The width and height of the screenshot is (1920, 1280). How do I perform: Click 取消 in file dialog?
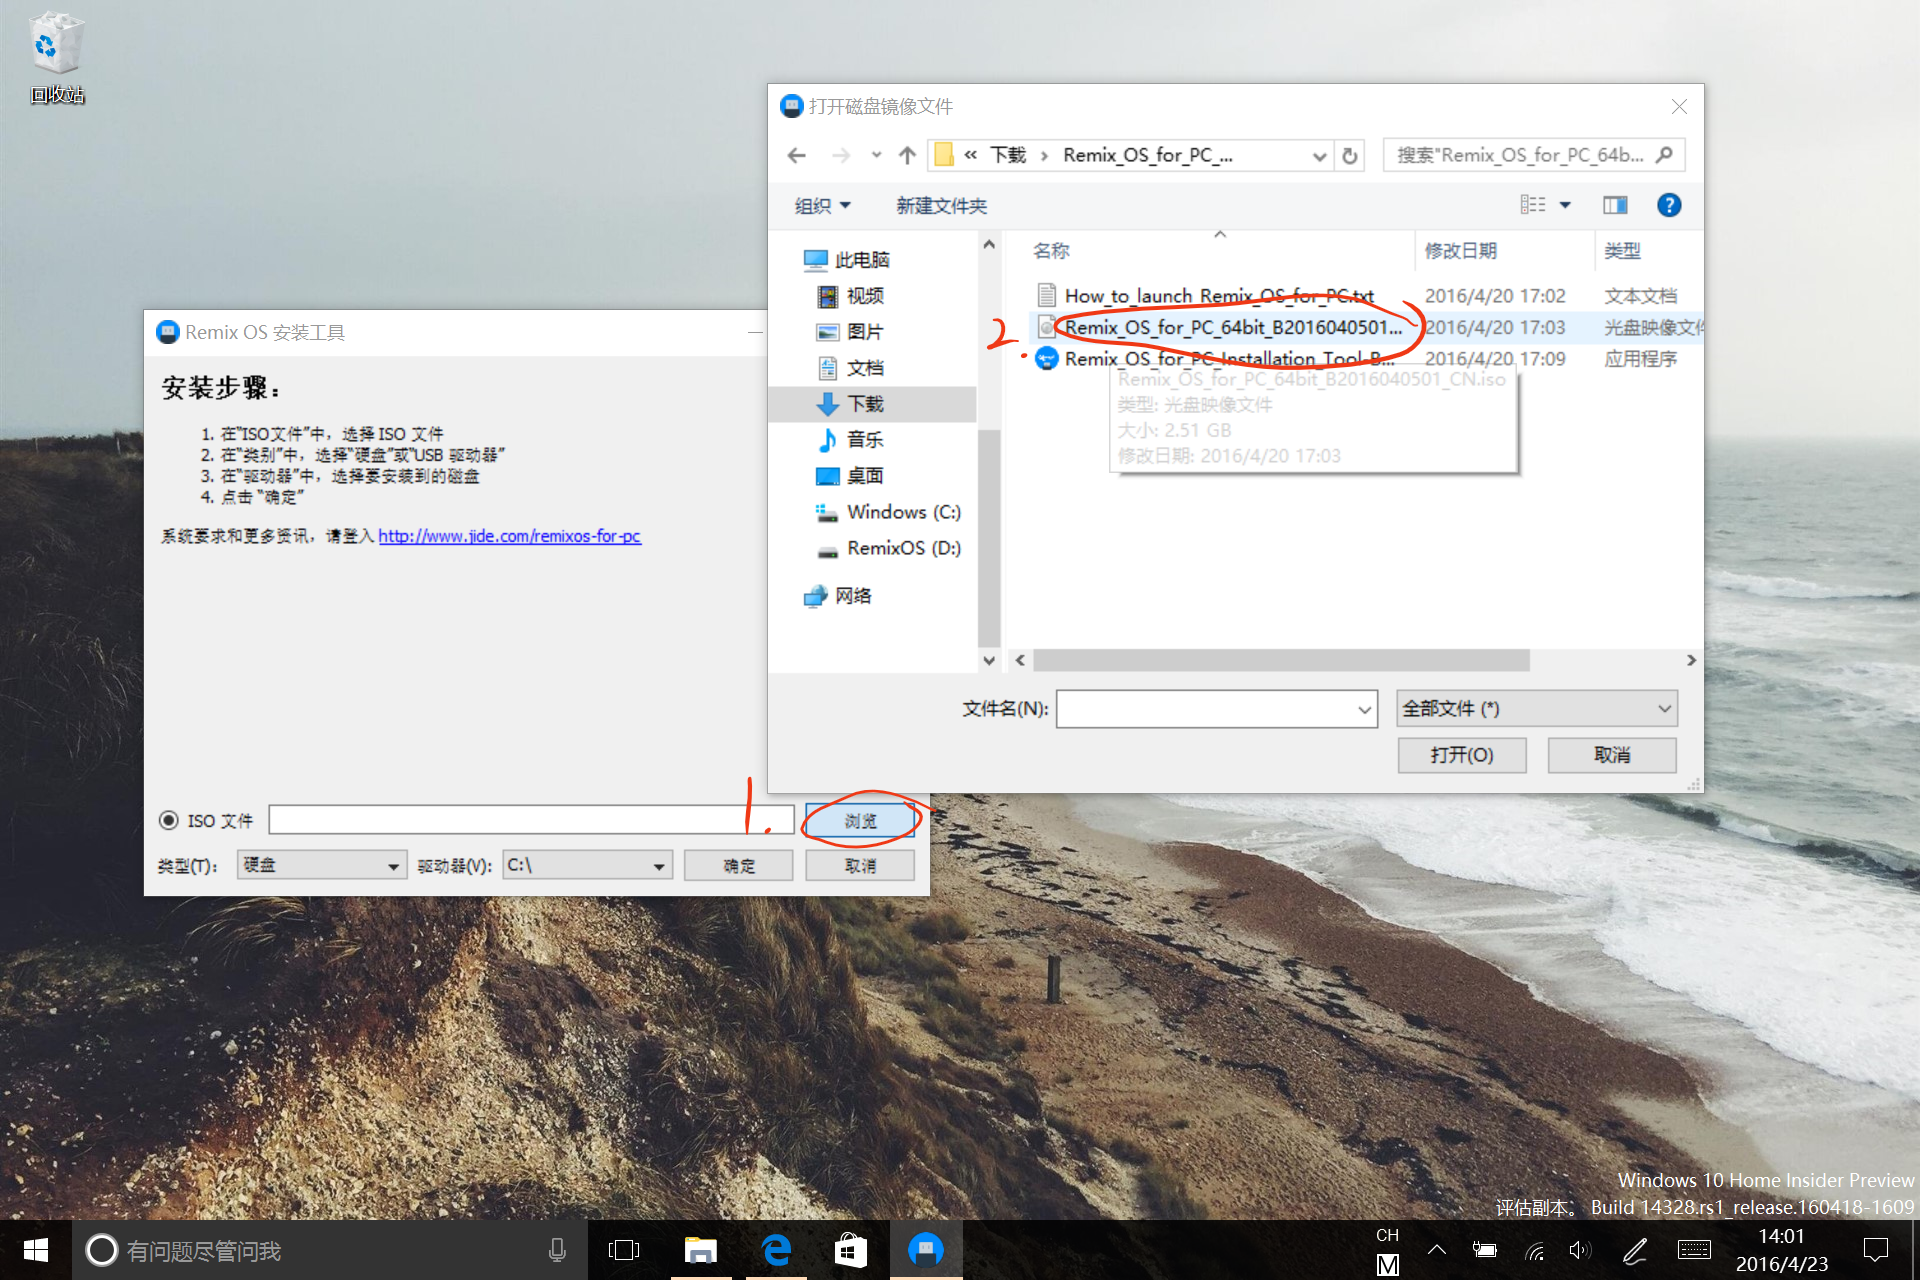(1612, 755)
